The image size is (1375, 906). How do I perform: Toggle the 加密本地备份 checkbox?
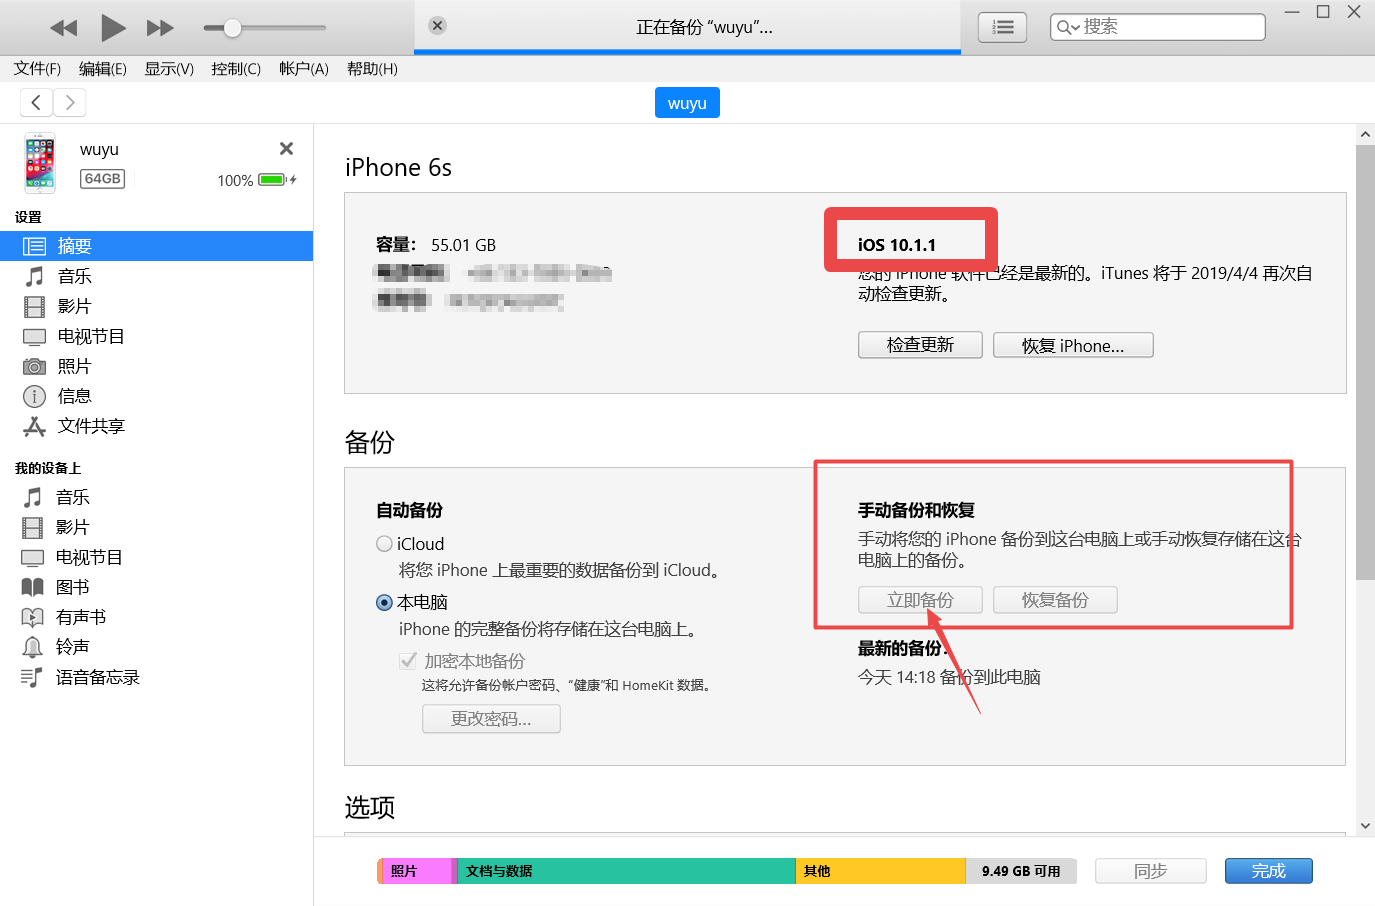408,661
